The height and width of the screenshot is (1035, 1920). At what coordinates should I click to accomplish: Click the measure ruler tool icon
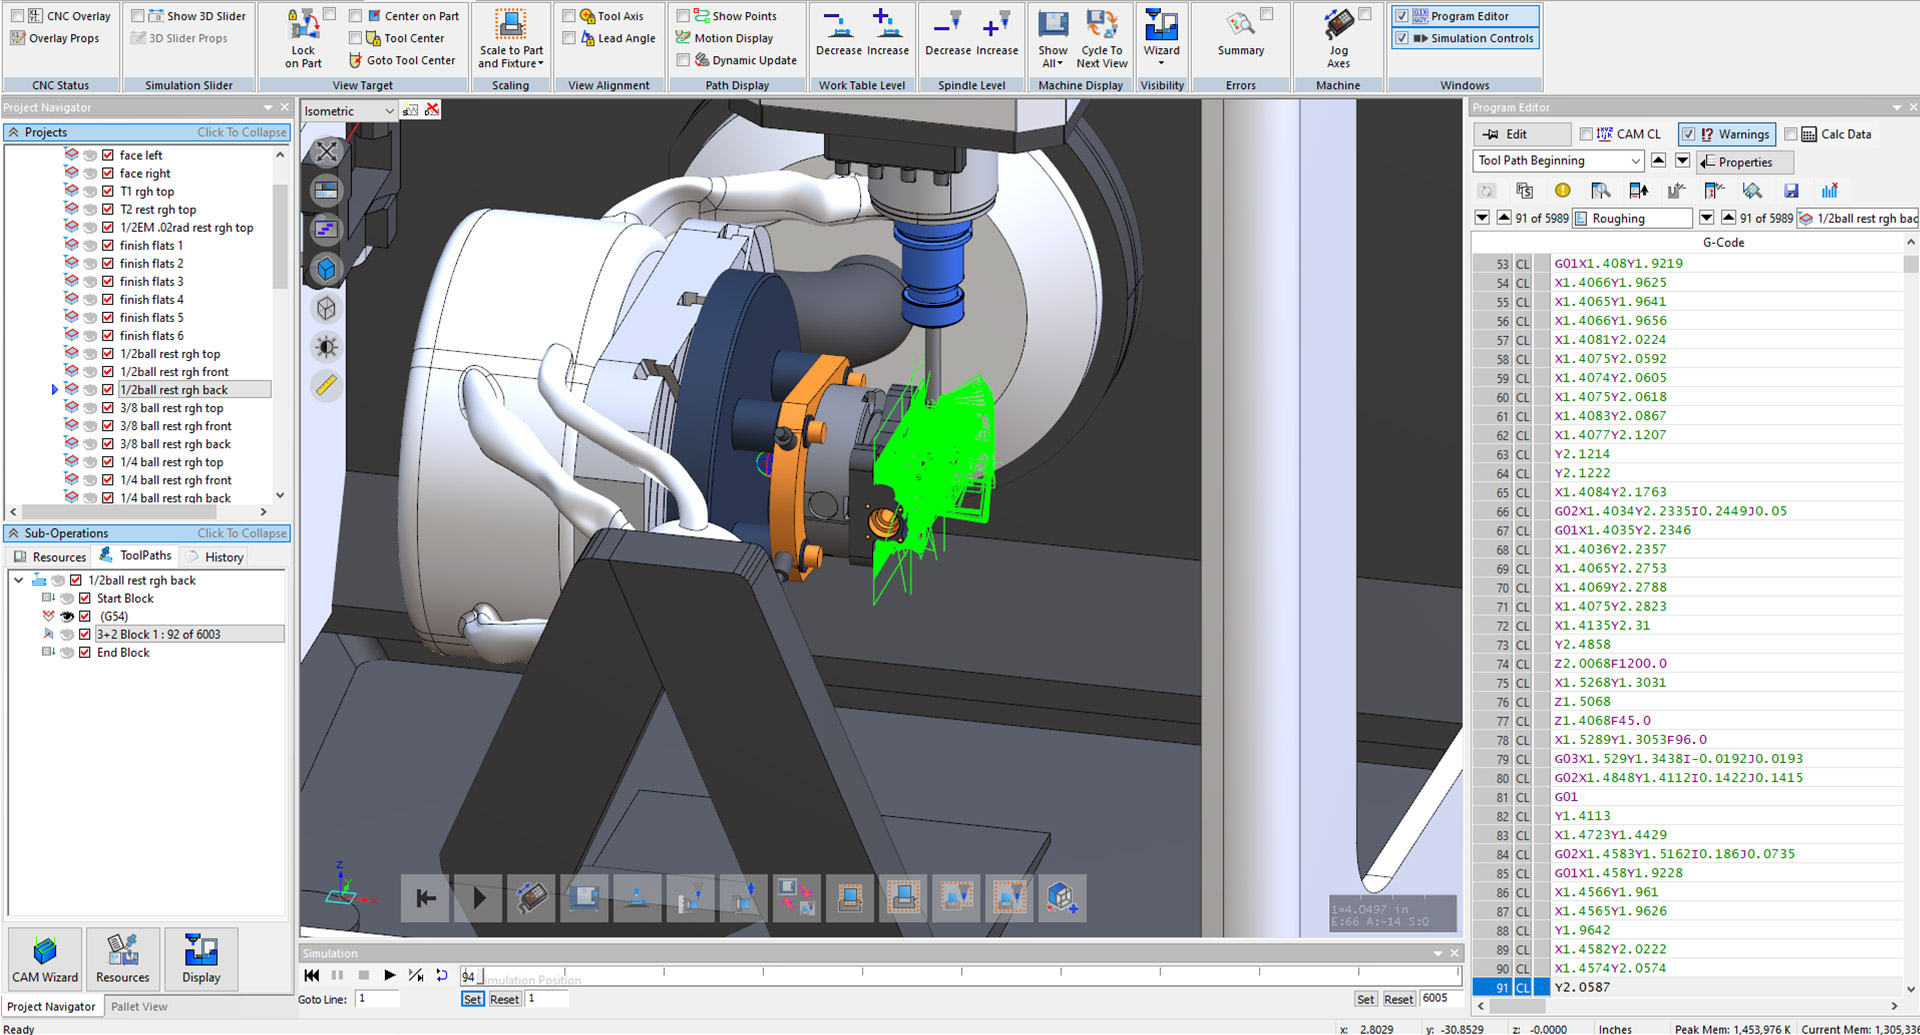[x=326, y=386]
